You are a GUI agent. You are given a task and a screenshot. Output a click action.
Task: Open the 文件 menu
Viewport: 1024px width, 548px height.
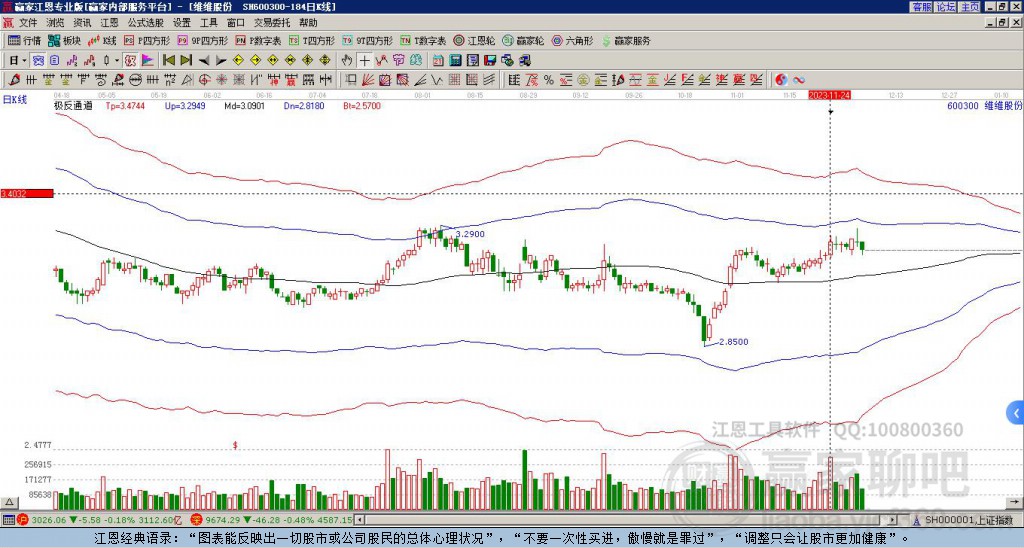click(x=27, y=23)
